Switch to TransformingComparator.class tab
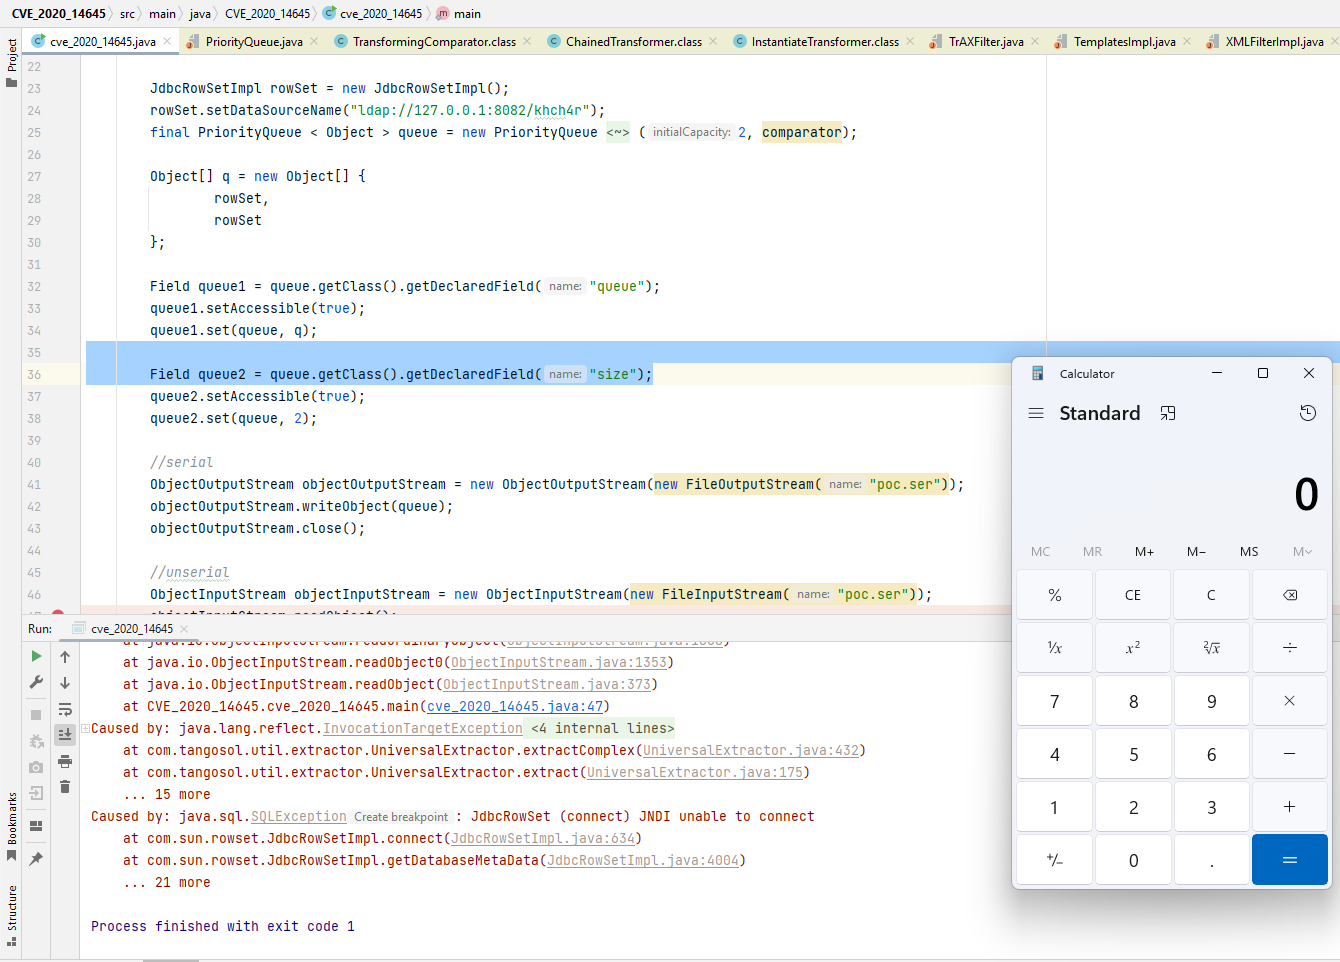The width and height of the screenshot is (1340, 962). (434, 41)
